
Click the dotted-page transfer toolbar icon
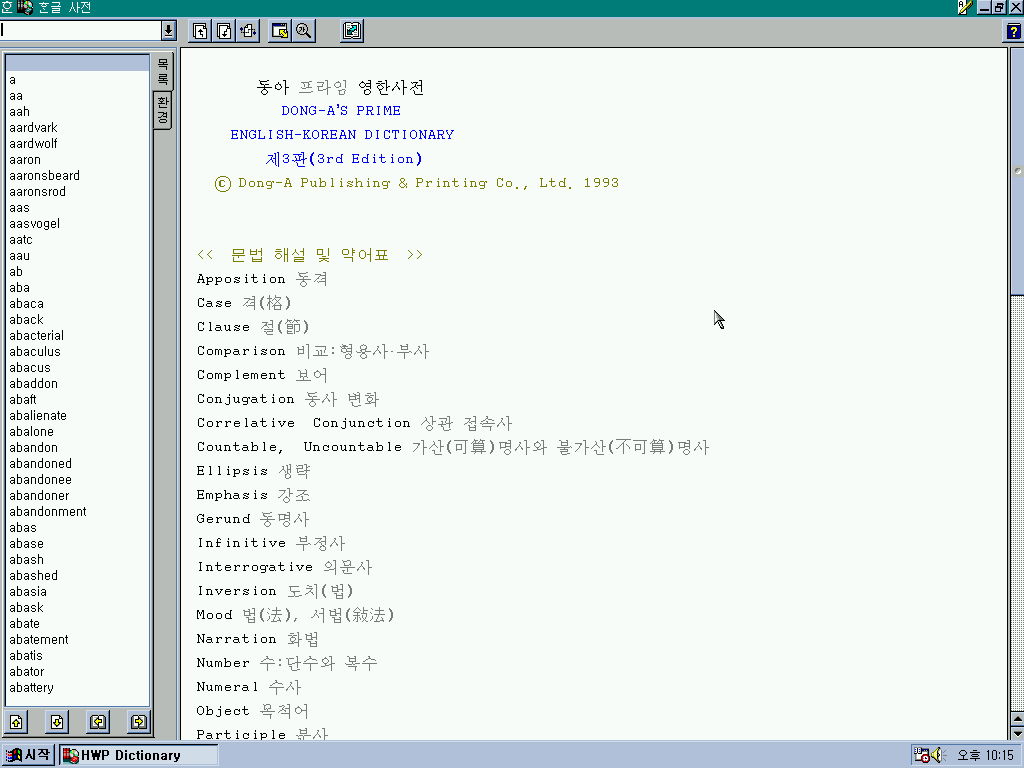(x=248, y=31)
